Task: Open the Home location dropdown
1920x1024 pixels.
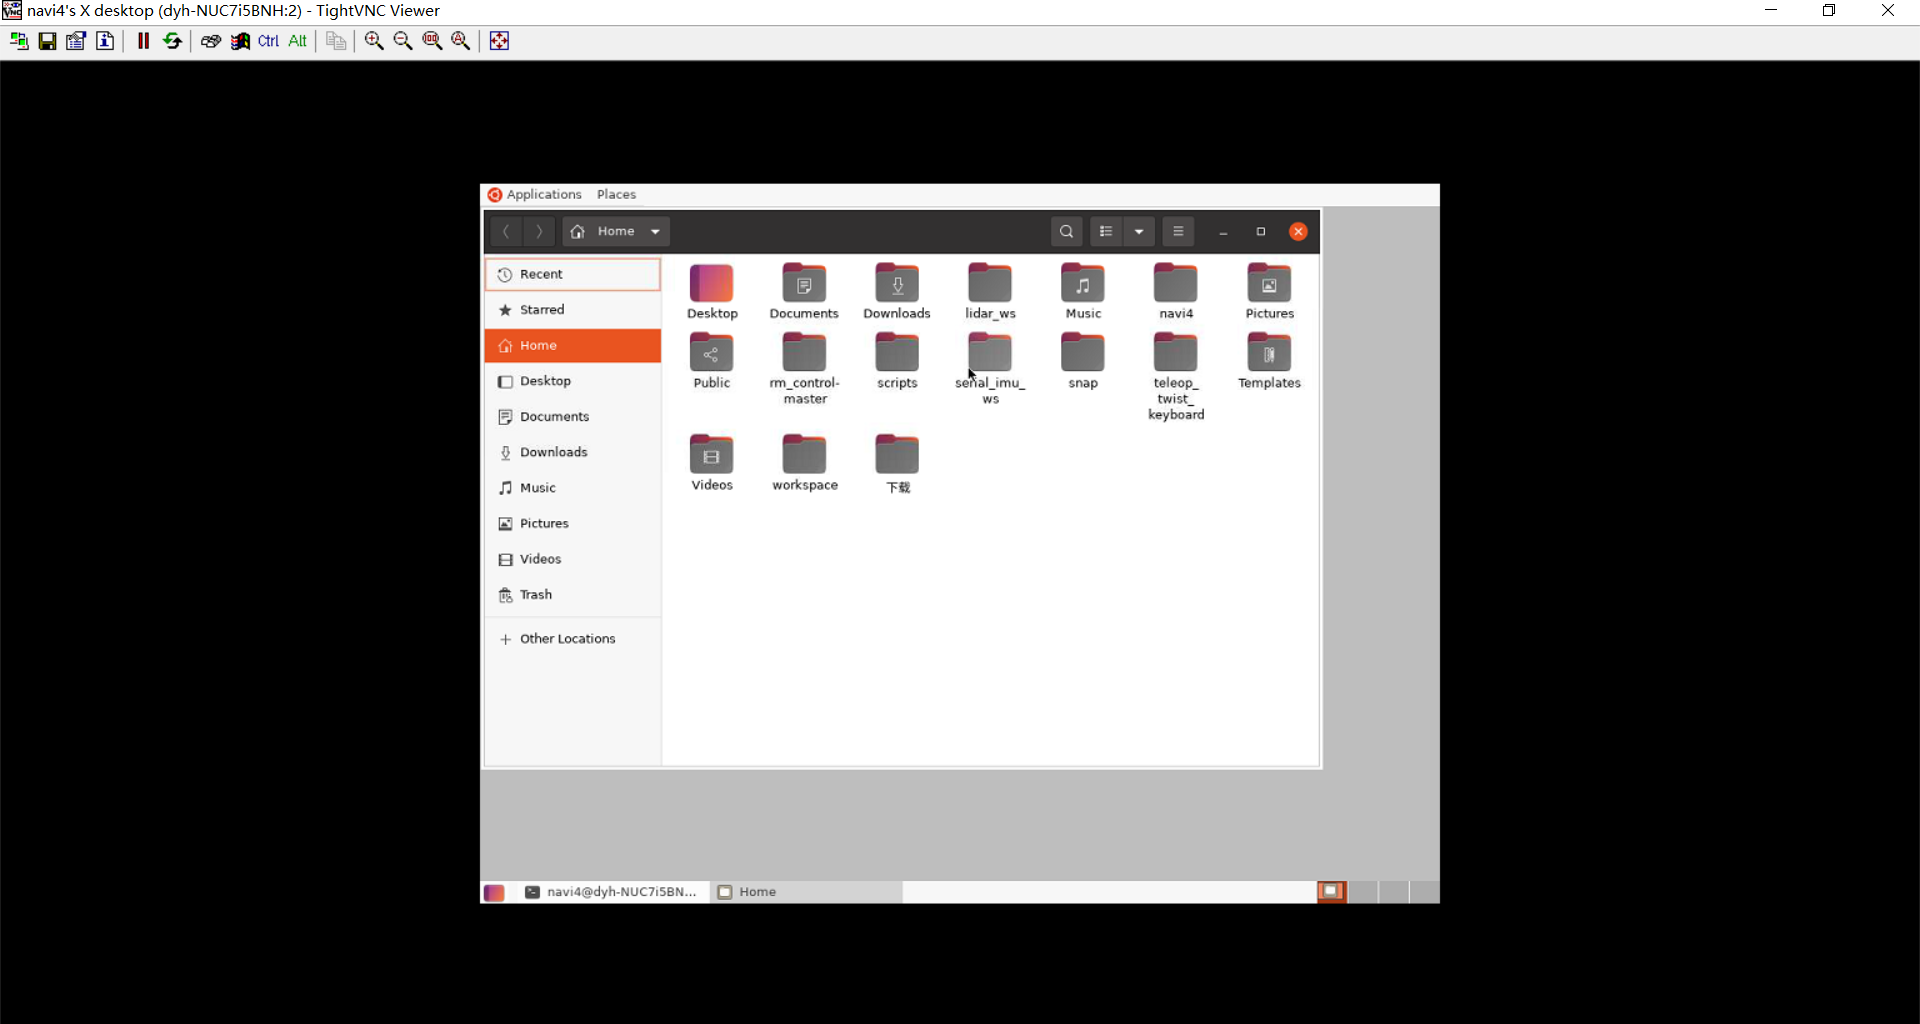Action: coord(616,231)
